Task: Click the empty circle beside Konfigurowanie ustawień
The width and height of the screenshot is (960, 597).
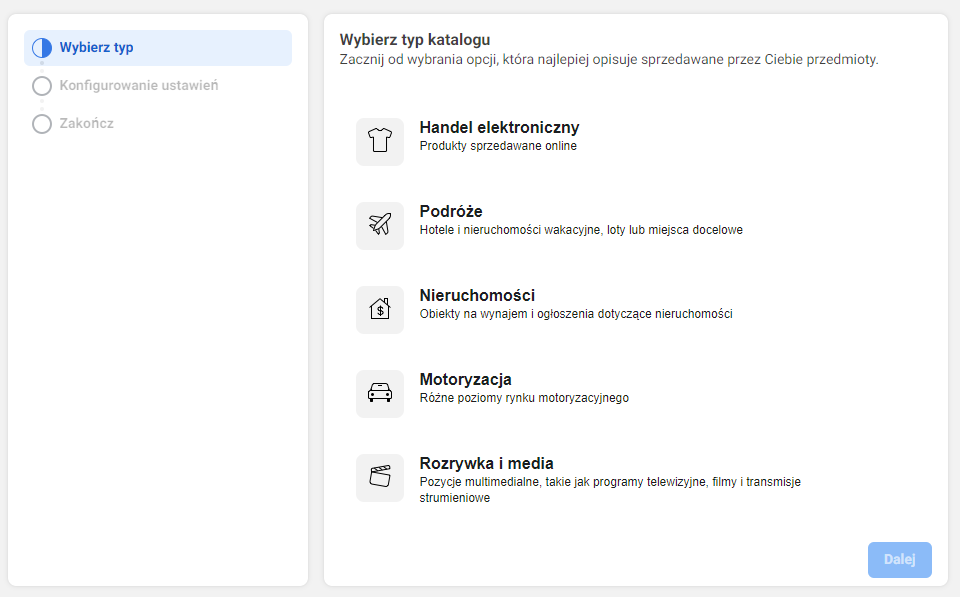Action: coord(42,86)
